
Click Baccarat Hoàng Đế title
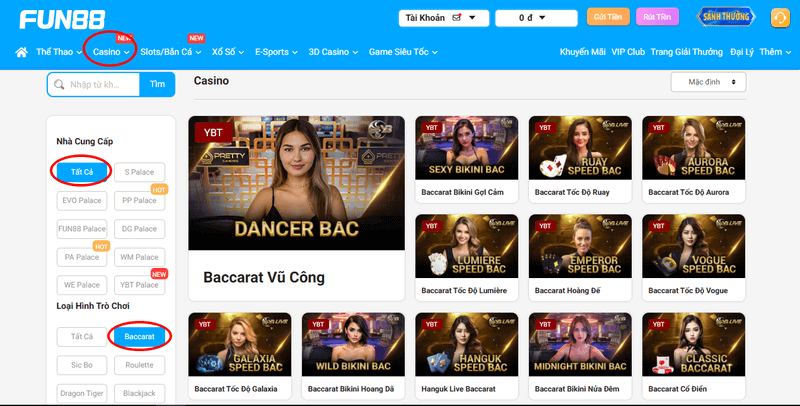567,291
